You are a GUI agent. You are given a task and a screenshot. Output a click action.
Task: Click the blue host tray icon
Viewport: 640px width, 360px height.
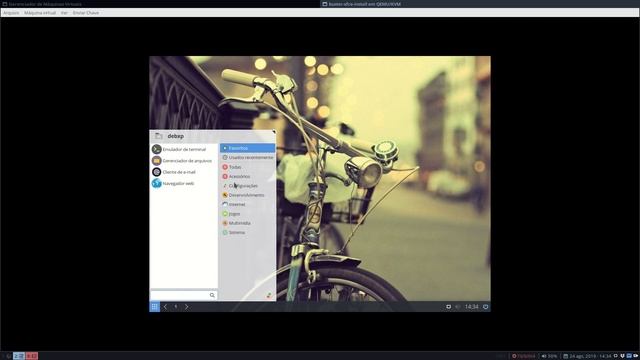pyautogui.click(x=629, y=356)
